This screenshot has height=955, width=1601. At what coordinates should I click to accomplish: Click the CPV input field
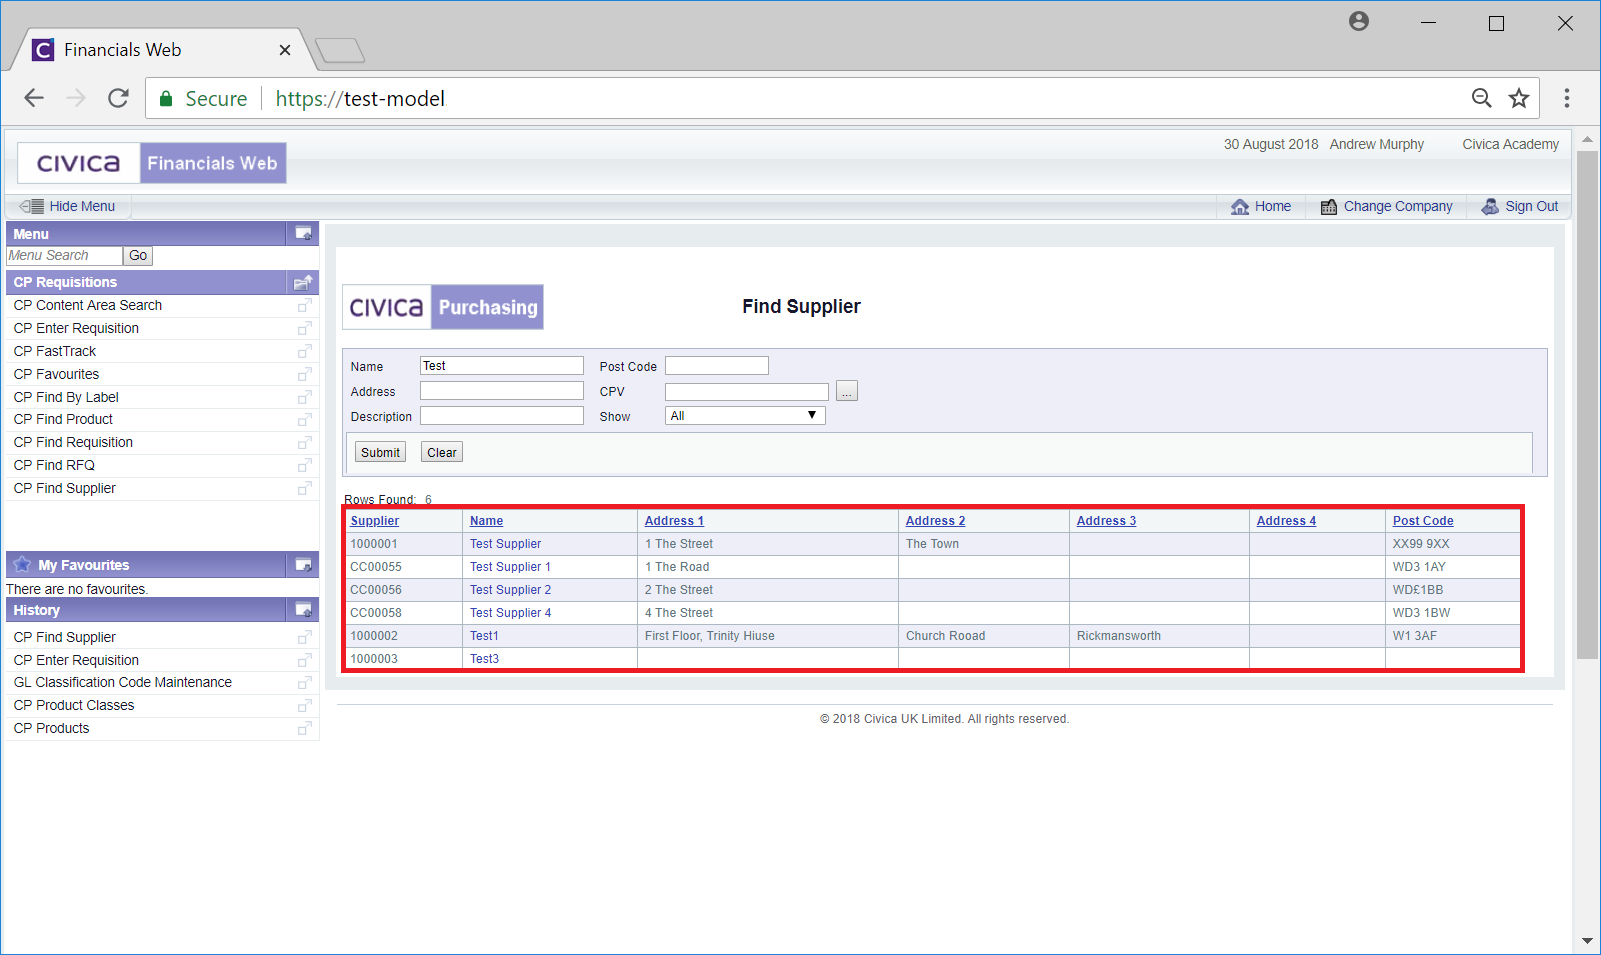747,391
